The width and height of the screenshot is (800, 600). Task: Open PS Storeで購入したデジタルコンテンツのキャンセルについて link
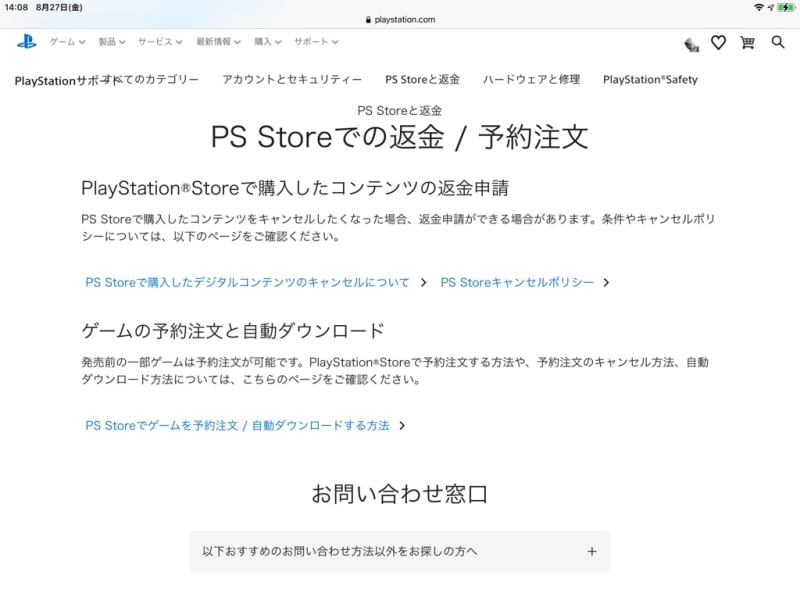click(247, 282)
